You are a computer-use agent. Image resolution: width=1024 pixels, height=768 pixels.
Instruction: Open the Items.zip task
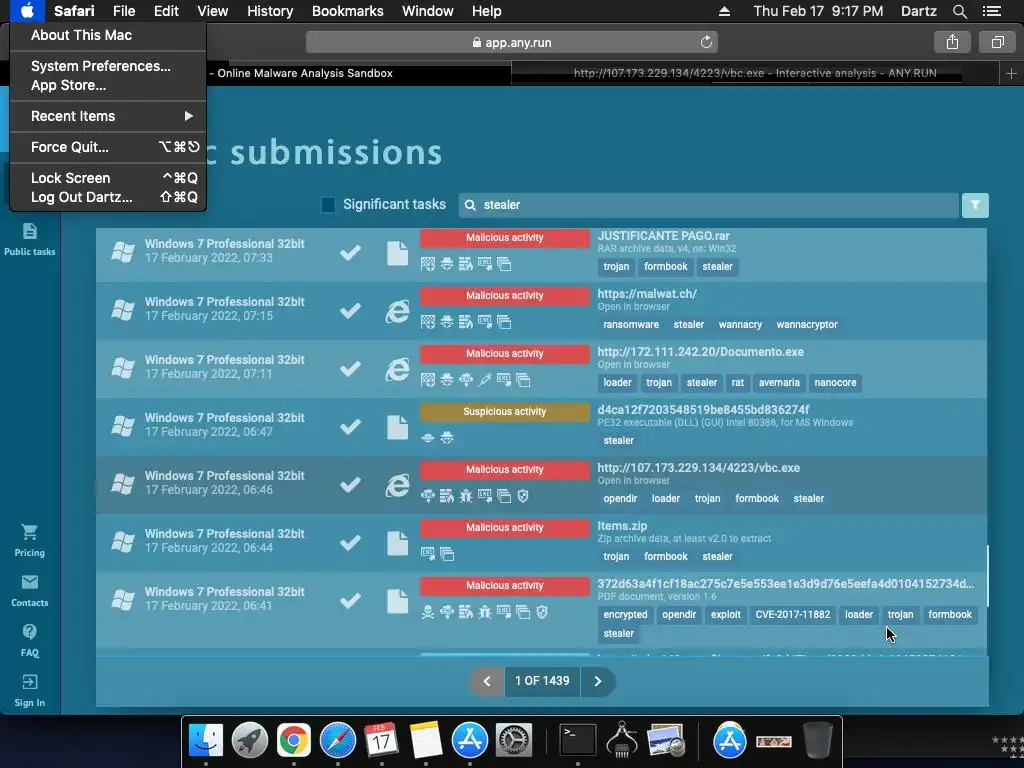coord(622,526)
